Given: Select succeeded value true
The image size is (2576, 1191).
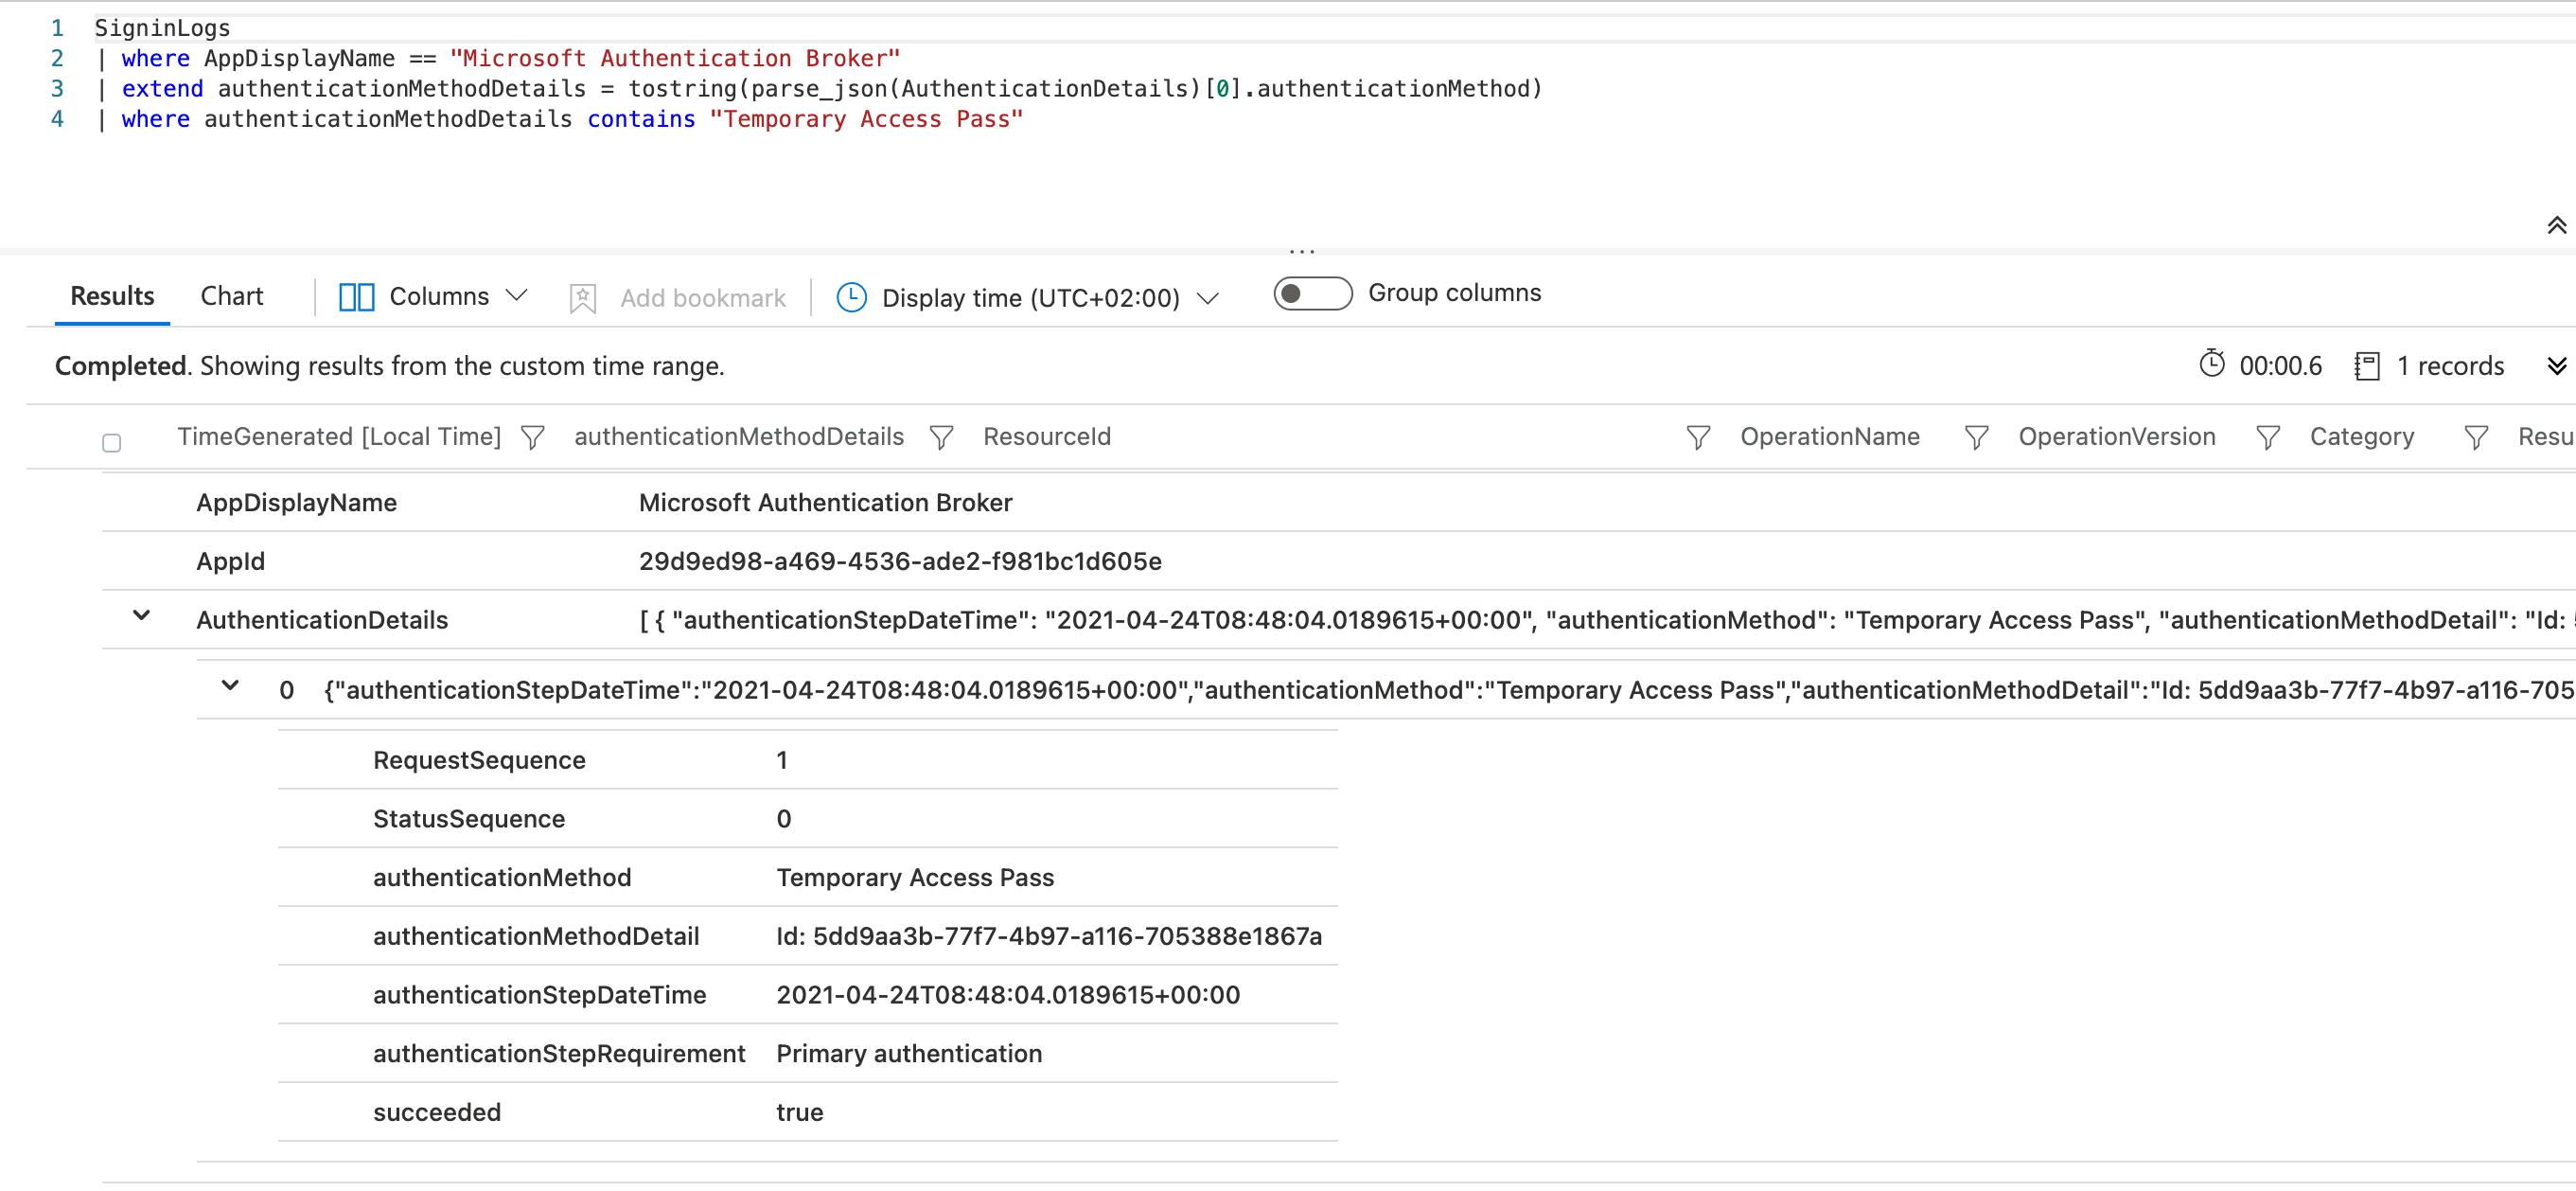Looking at the screenshot, I should (800, 1112).
